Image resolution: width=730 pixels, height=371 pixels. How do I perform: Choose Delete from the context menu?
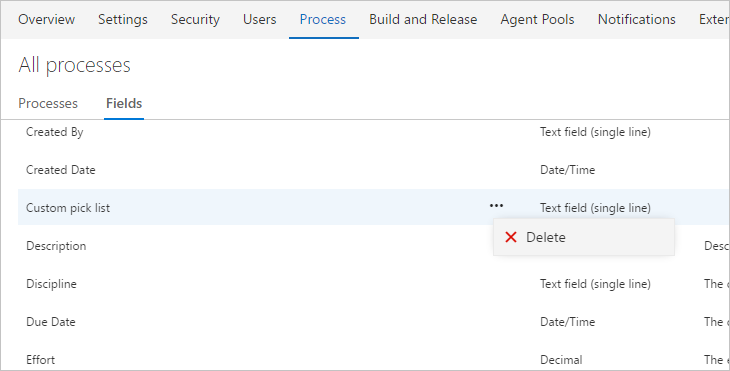point(584,237)
